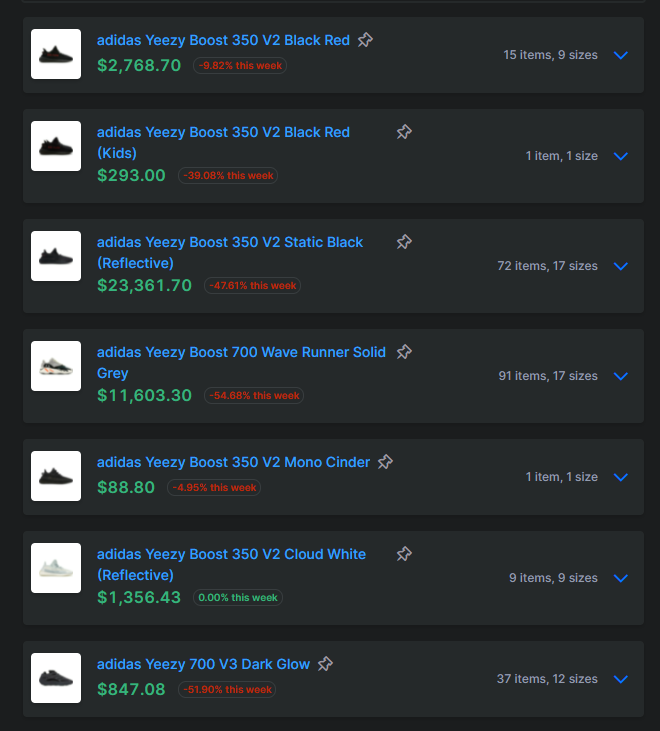Click the $11,603.30 price
The width and height of the screenshot is (660, 731).
(x=144, y=396)
